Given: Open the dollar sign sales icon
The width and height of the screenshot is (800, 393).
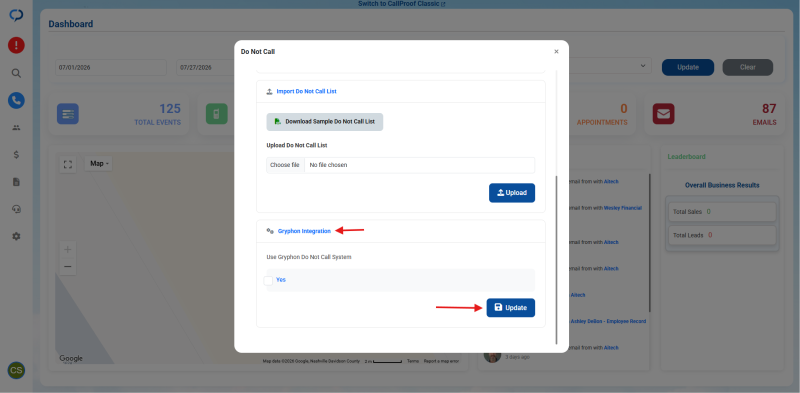Looking at the screenshot, I should point(16,155).
